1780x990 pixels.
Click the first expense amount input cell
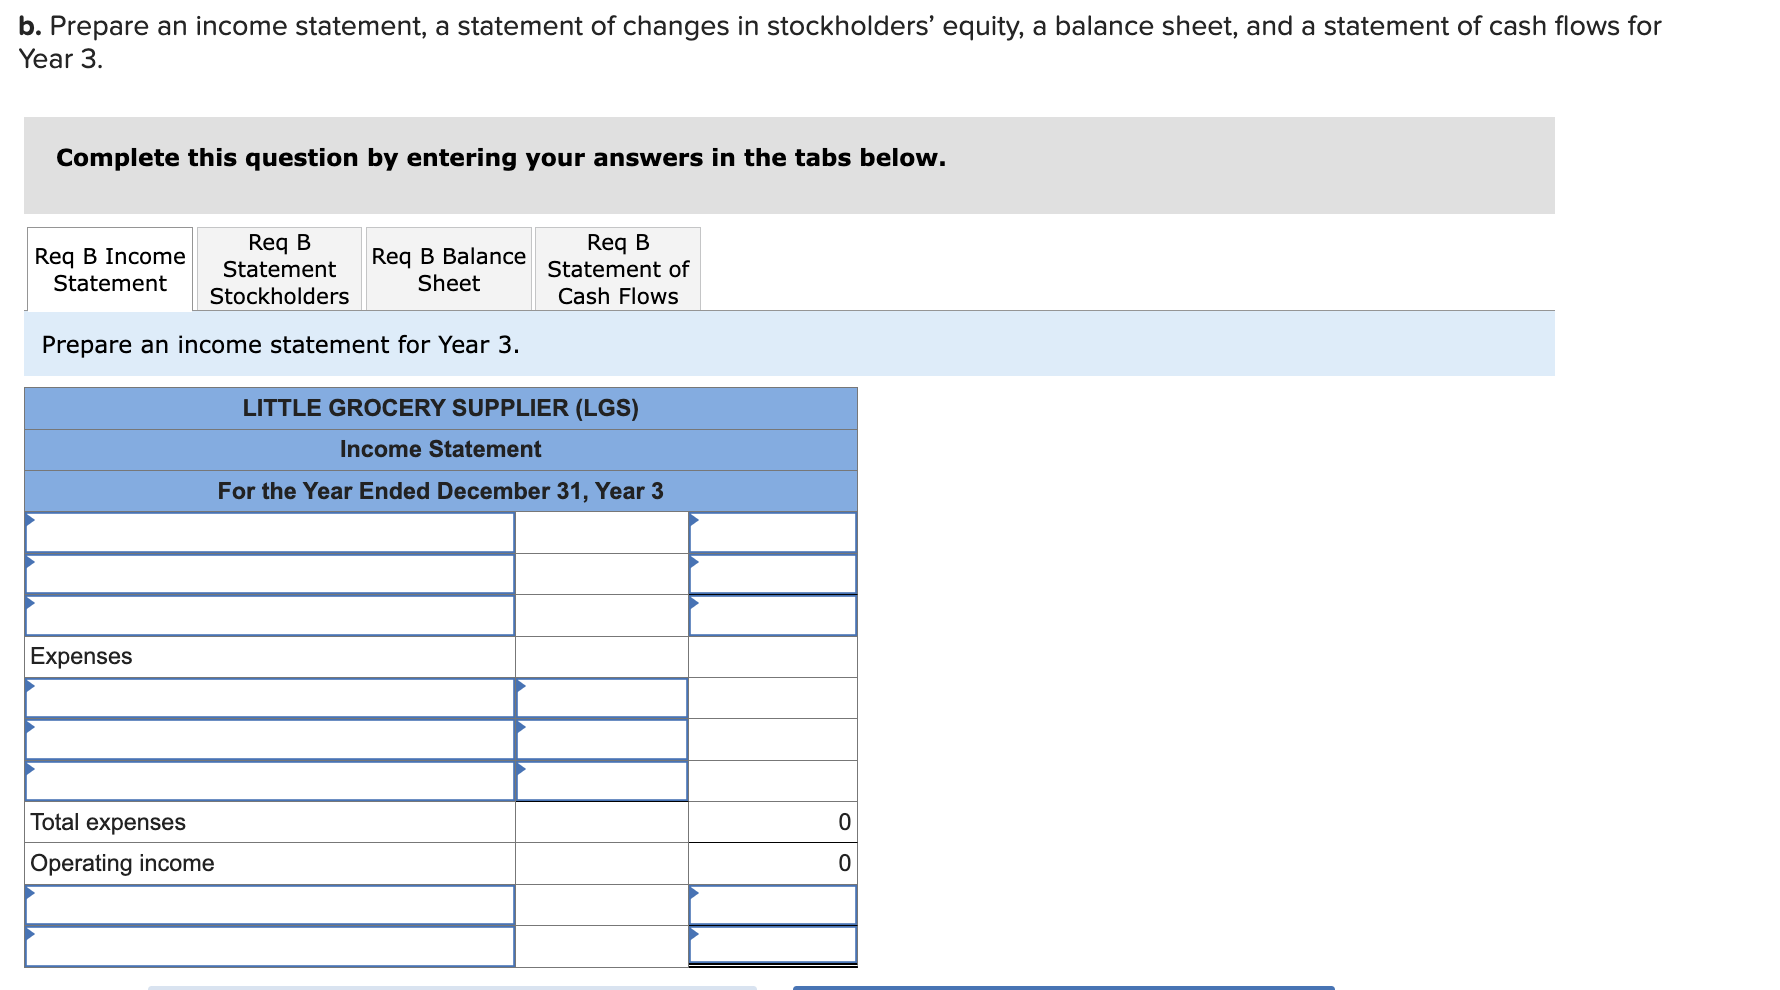(600, 697)
